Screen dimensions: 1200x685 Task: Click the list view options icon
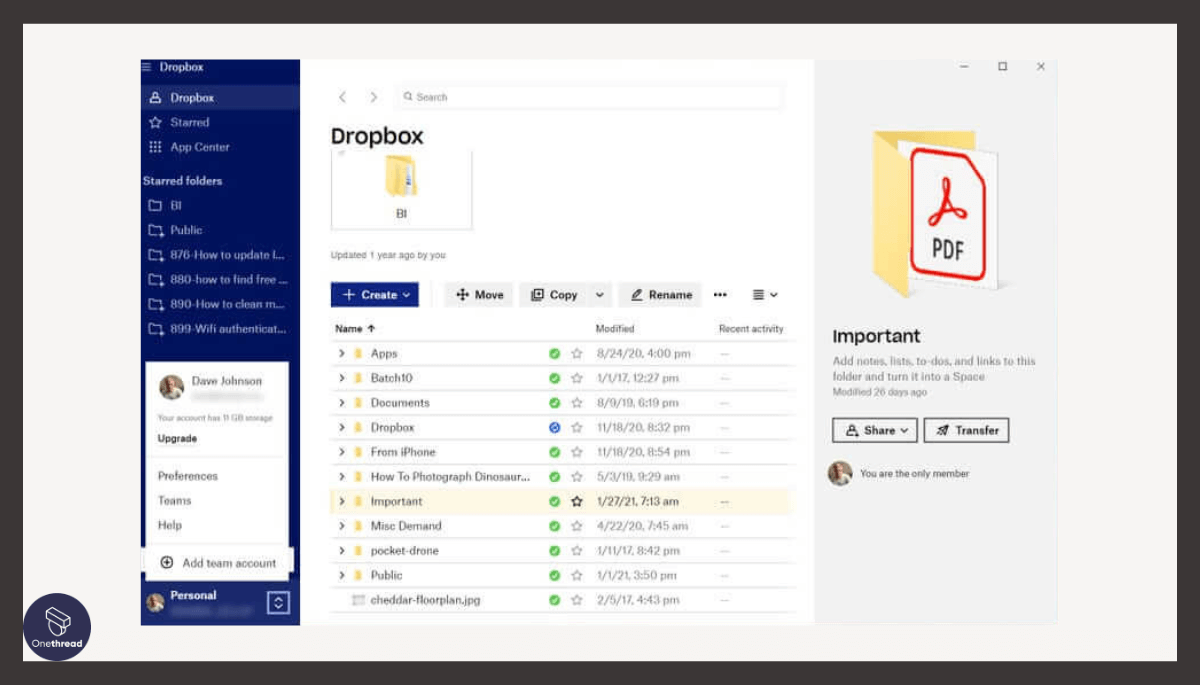coord(764,294)
